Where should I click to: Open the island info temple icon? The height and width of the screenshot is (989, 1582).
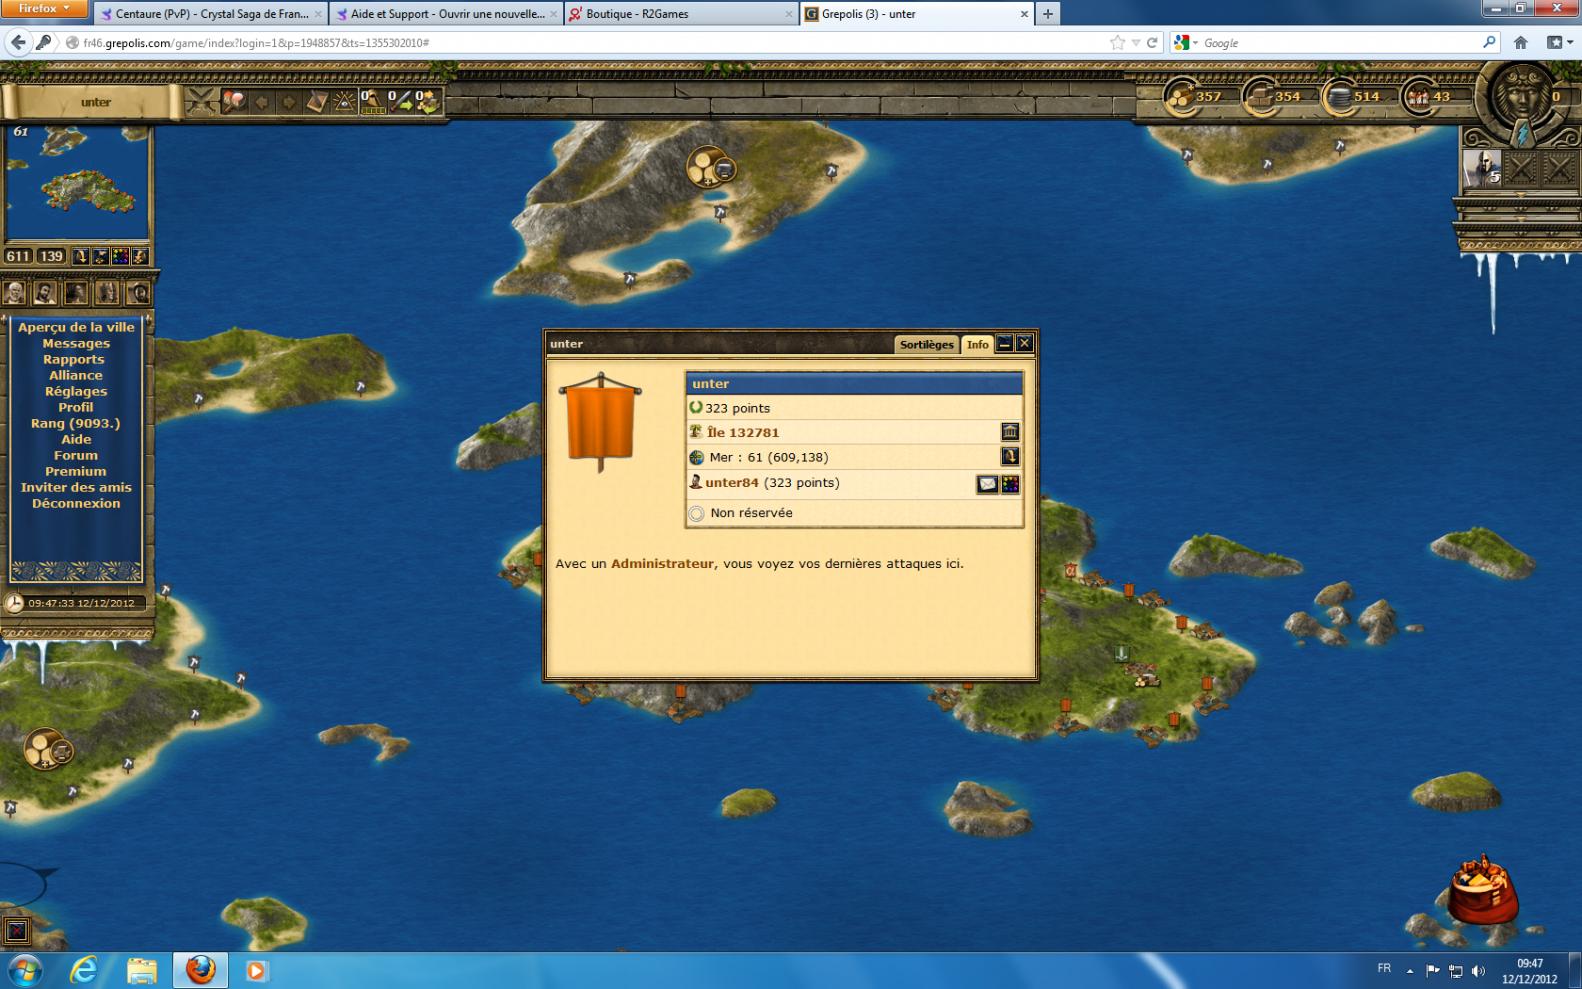click(1010, 432)
